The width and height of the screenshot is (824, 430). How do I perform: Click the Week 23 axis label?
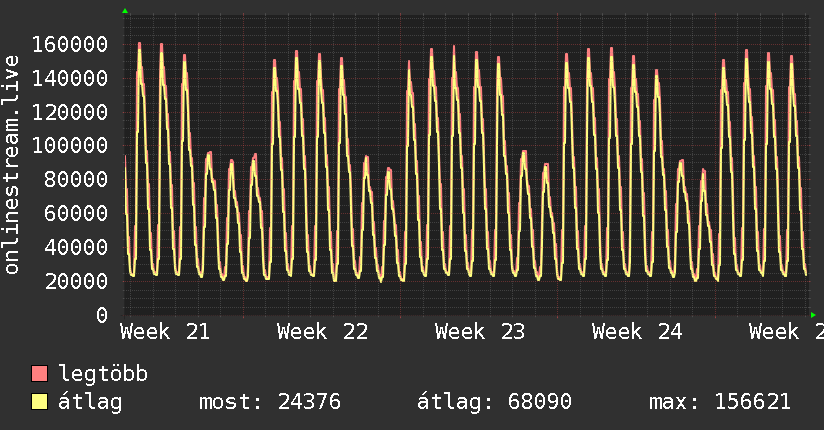[480, 332]
